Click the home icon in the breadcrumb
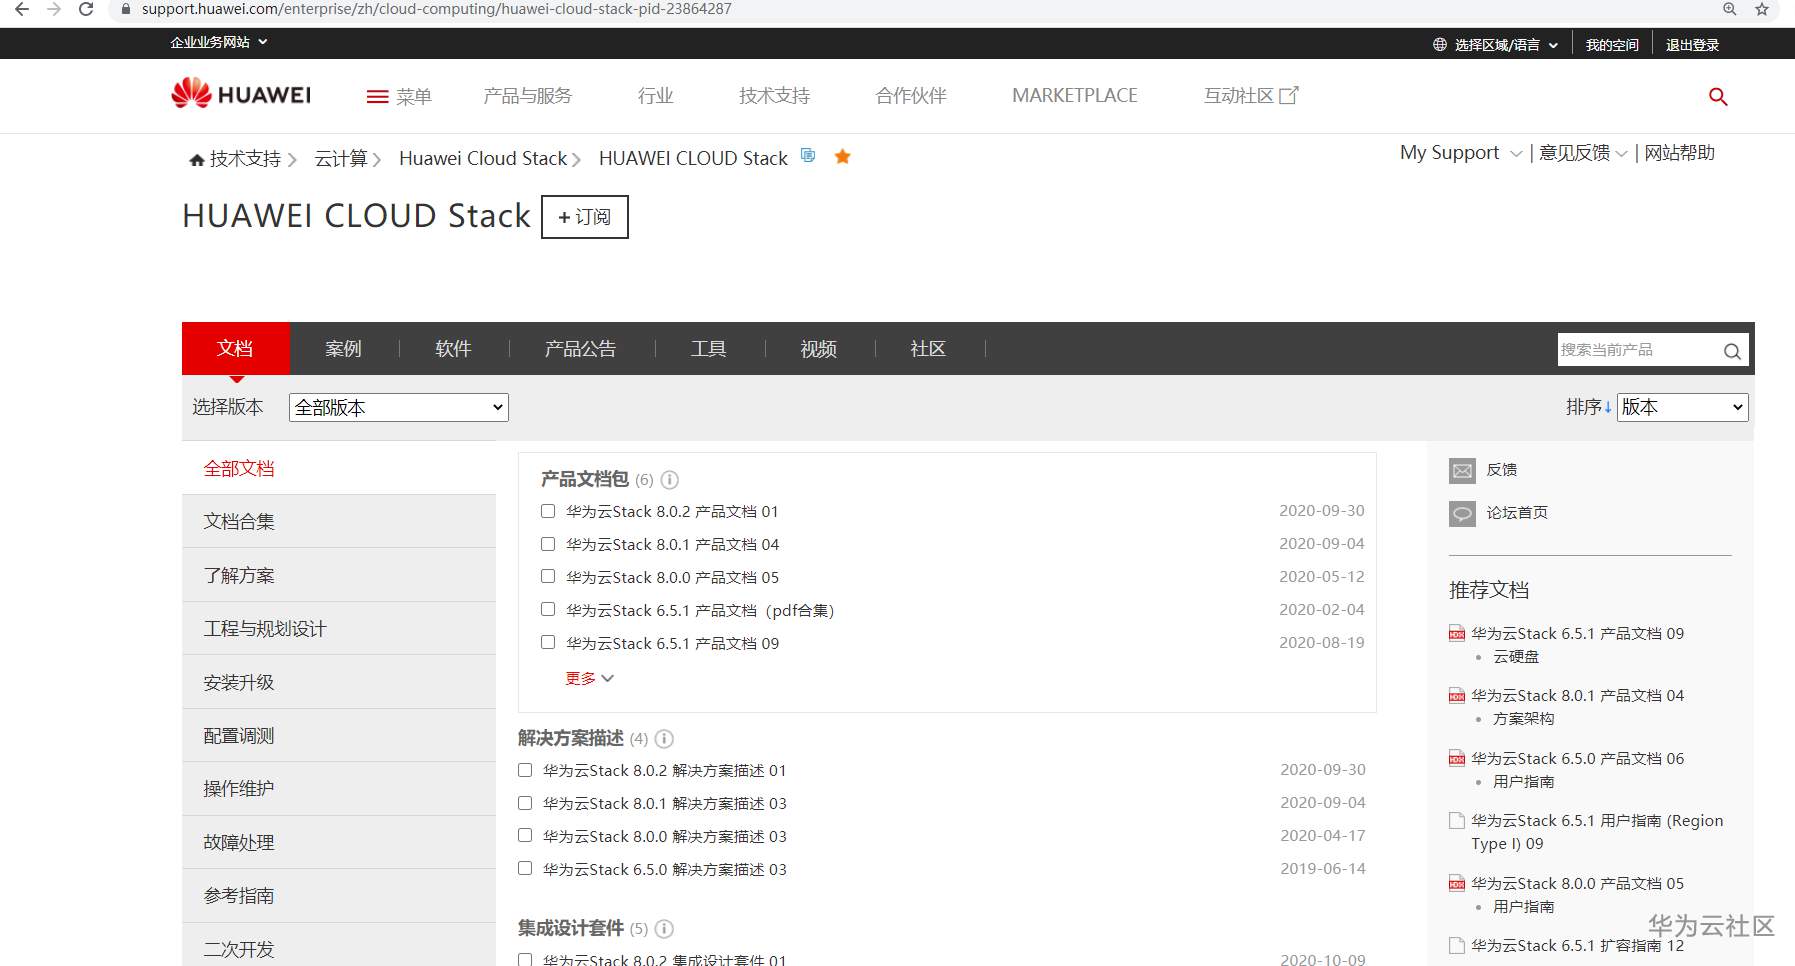Image resolution: width=1795 pixels, height=966 pixels. tap(197, 160)
